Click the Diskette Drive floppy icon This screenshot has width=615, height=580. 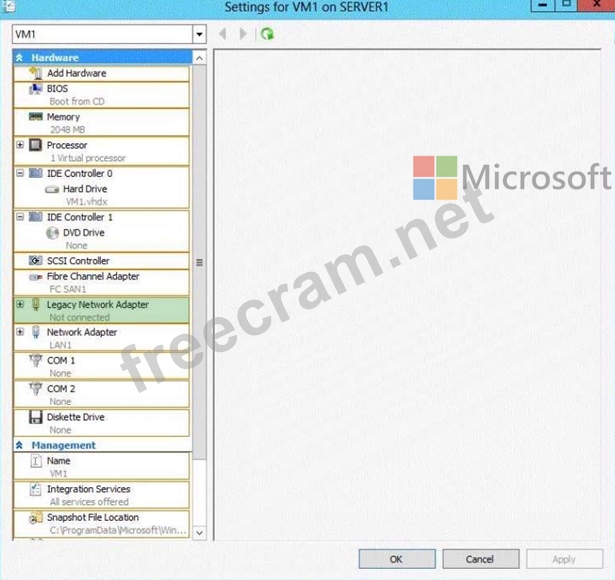[x=36, y=417]
